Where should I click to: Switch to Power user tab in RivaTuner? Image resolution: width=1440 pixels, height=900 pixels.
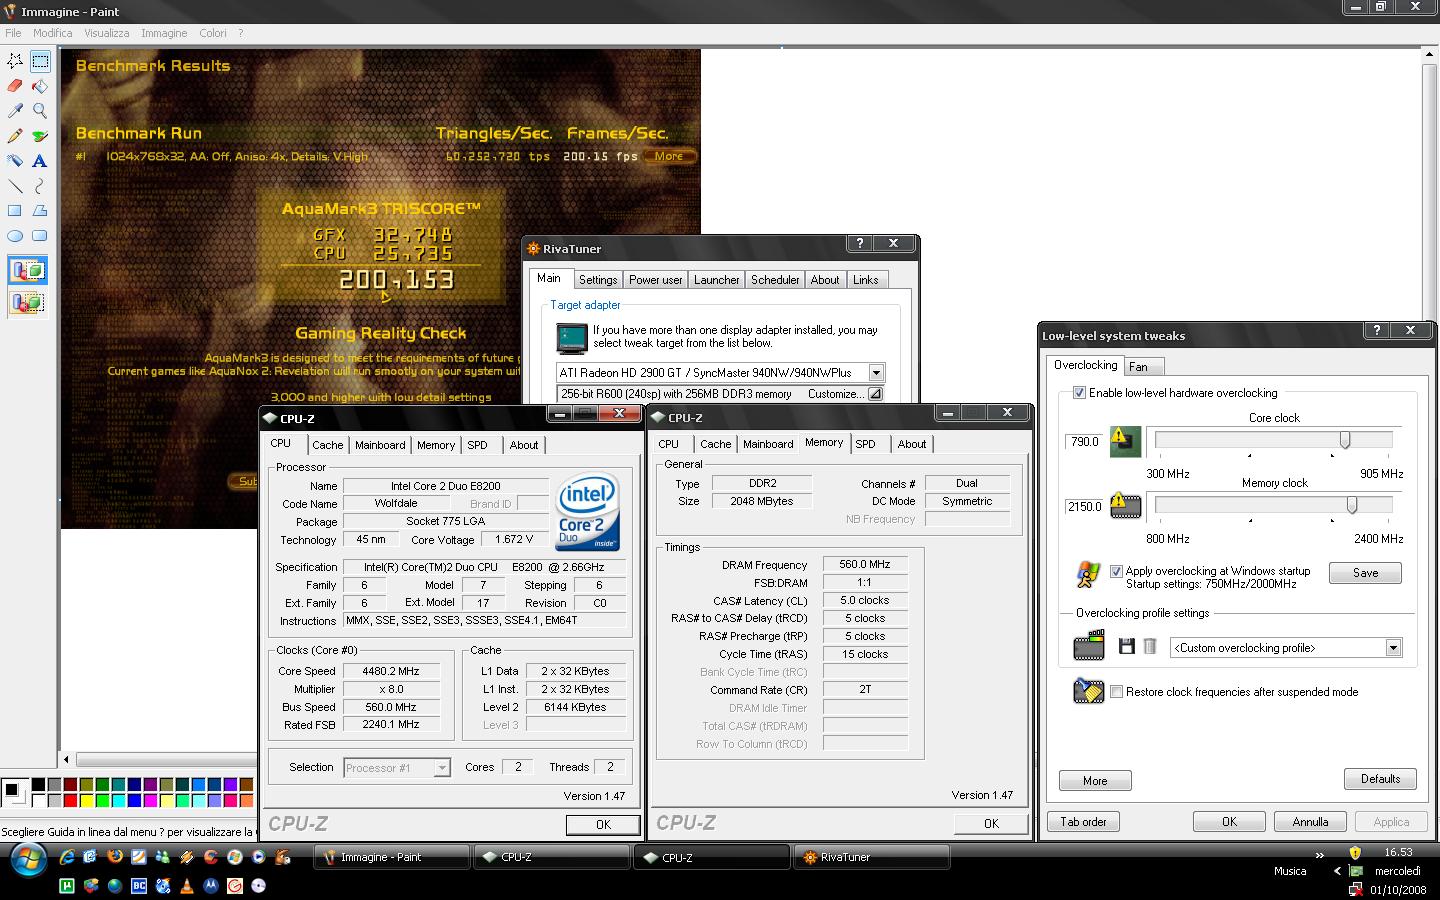(x=656, y=280)
